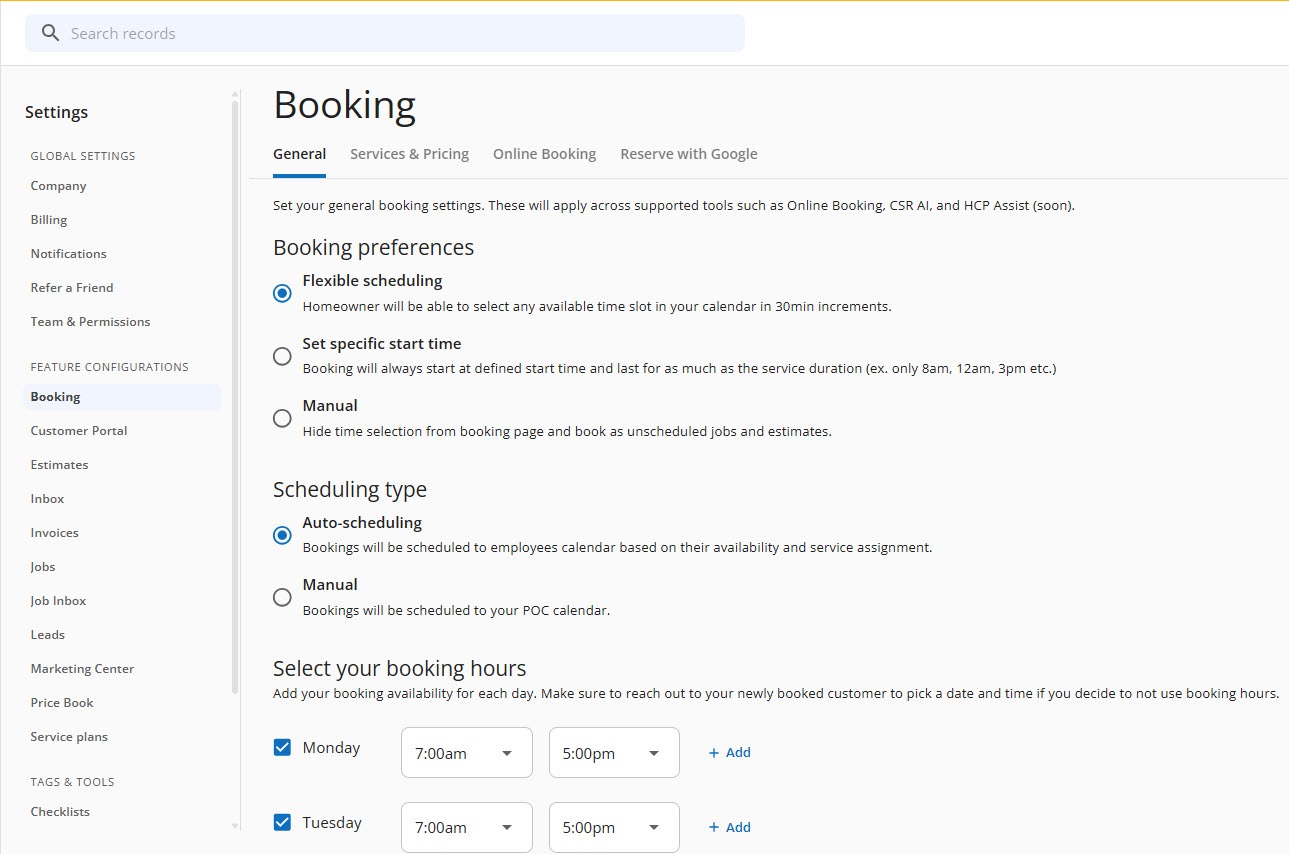Select Manual under Booking preferences
Image resolution: width=1289 pixels, height=854 pixels.
coord(282,418)
